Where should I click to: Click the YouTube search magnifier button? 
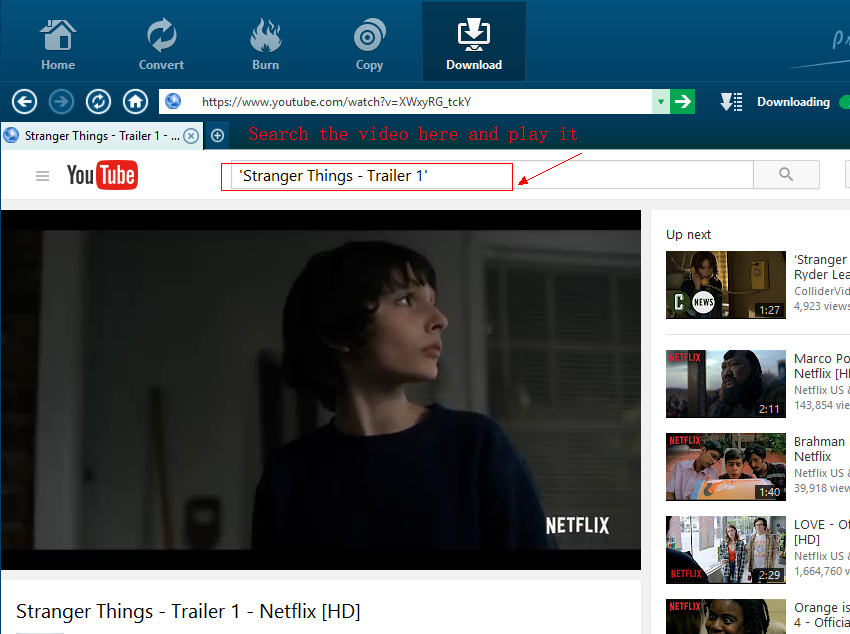tap(786, 174)
